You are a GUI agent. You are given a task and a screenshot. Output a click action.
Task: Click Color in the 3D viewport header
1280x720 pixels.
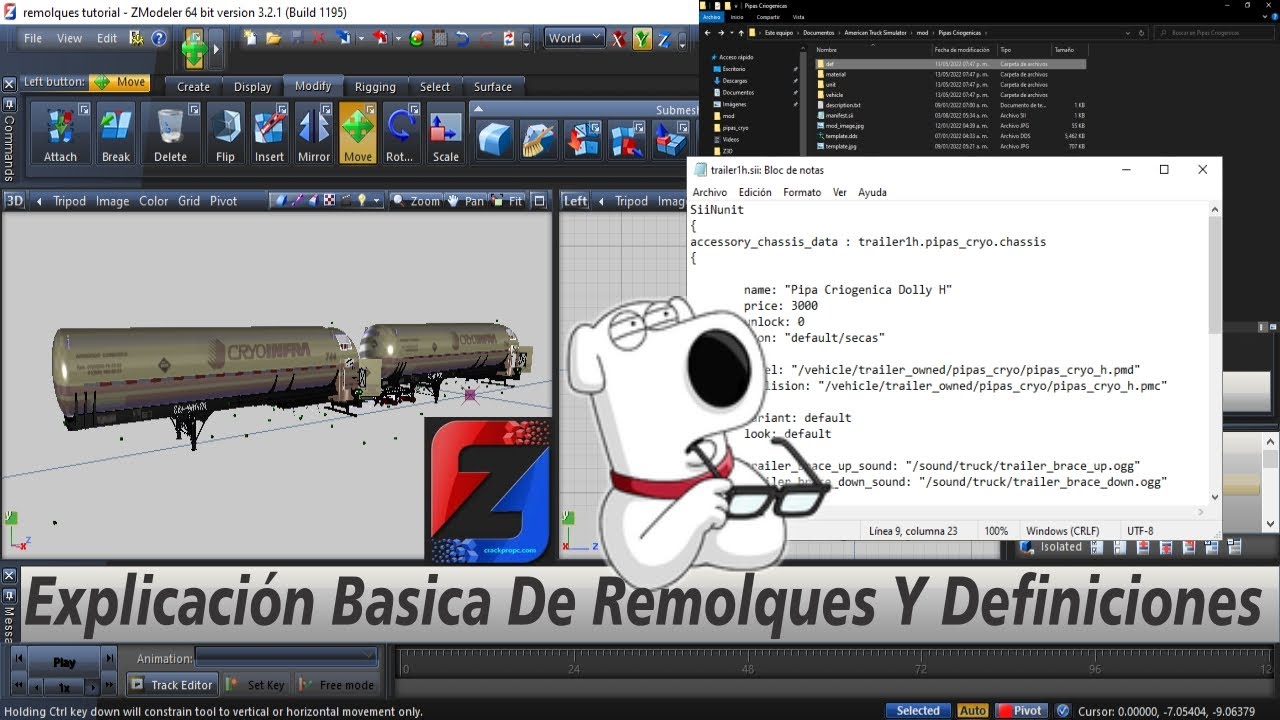pos(153,201)
